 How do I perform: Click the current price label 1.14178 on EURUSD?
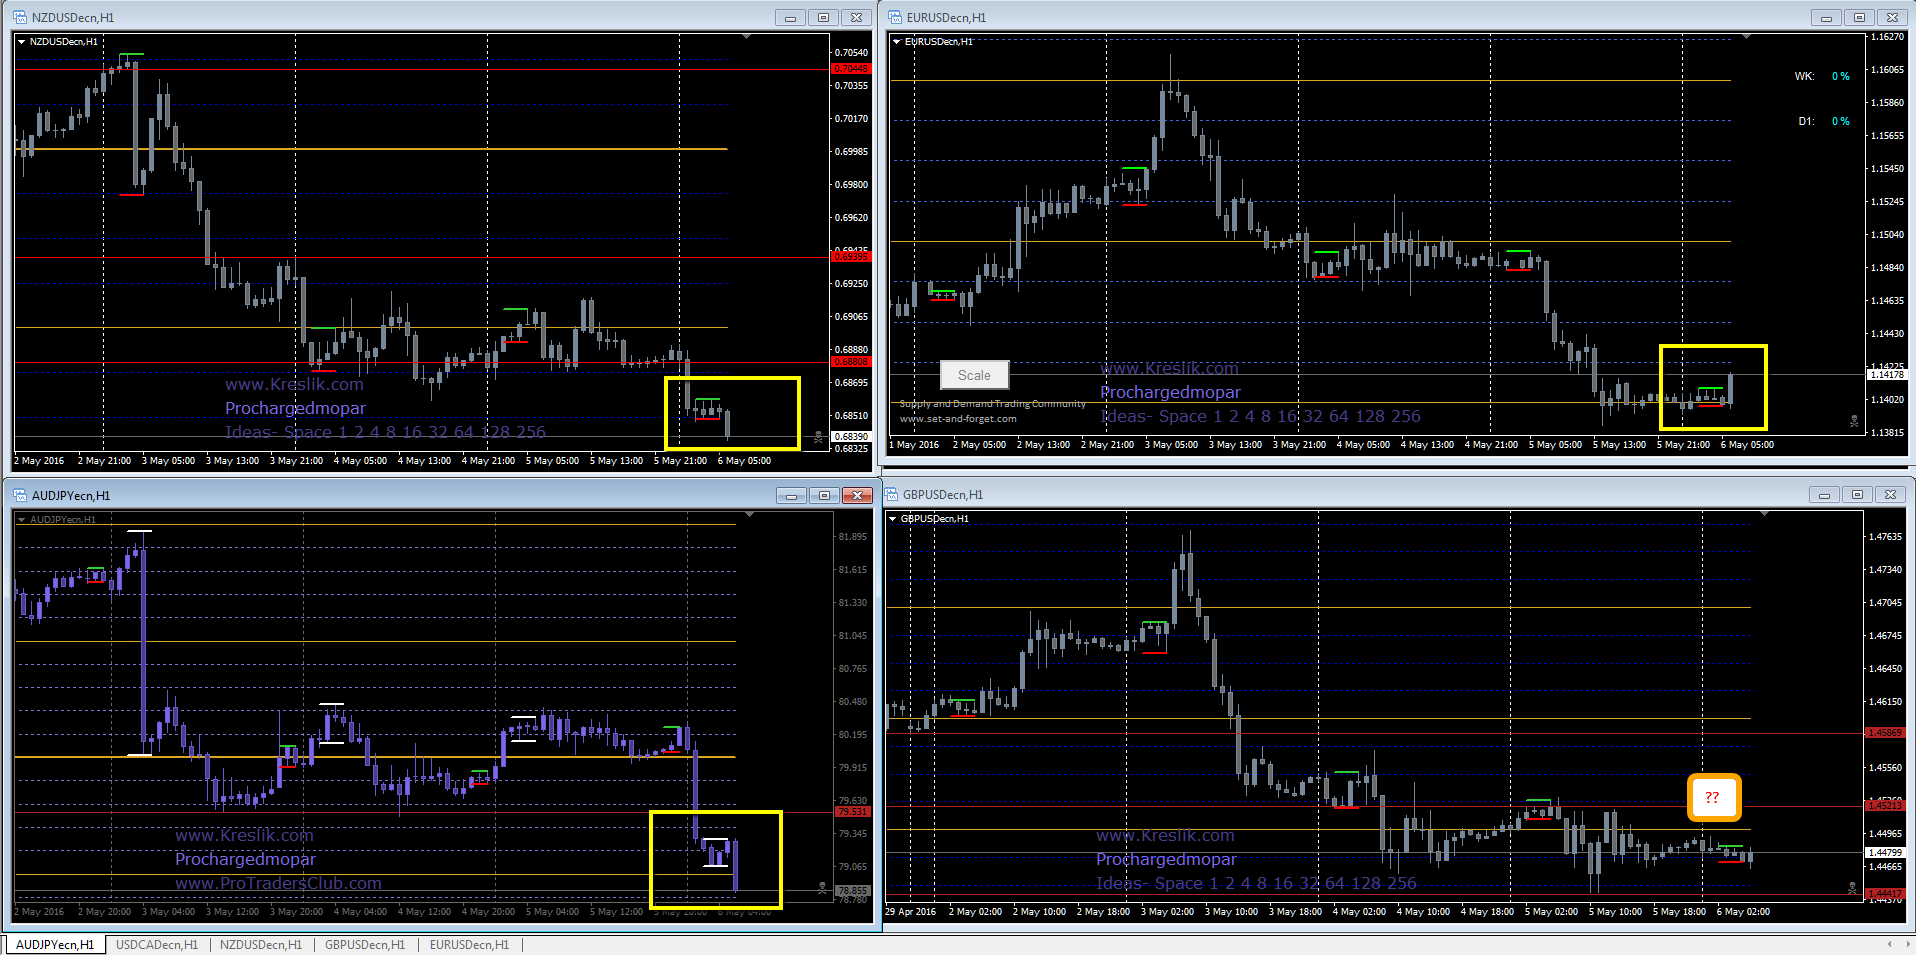[1887, 375]
